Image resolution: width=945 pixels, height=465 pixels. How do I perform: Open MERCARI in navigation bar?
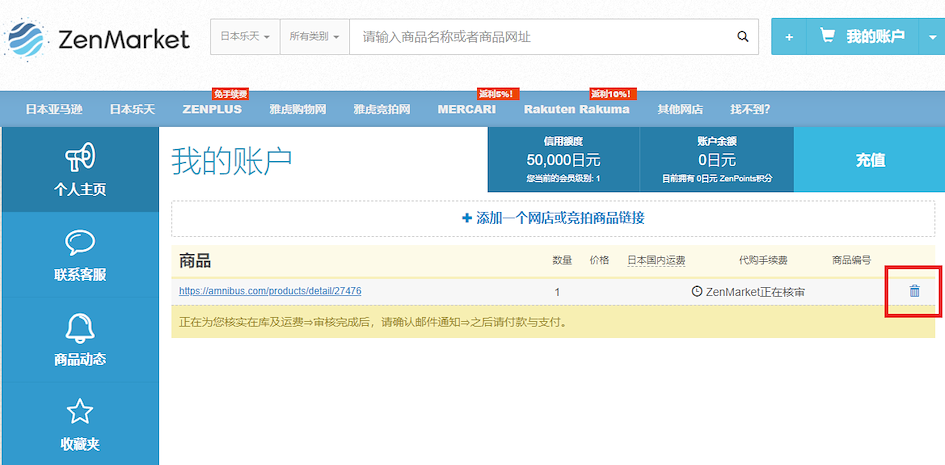tap(466, 110)
